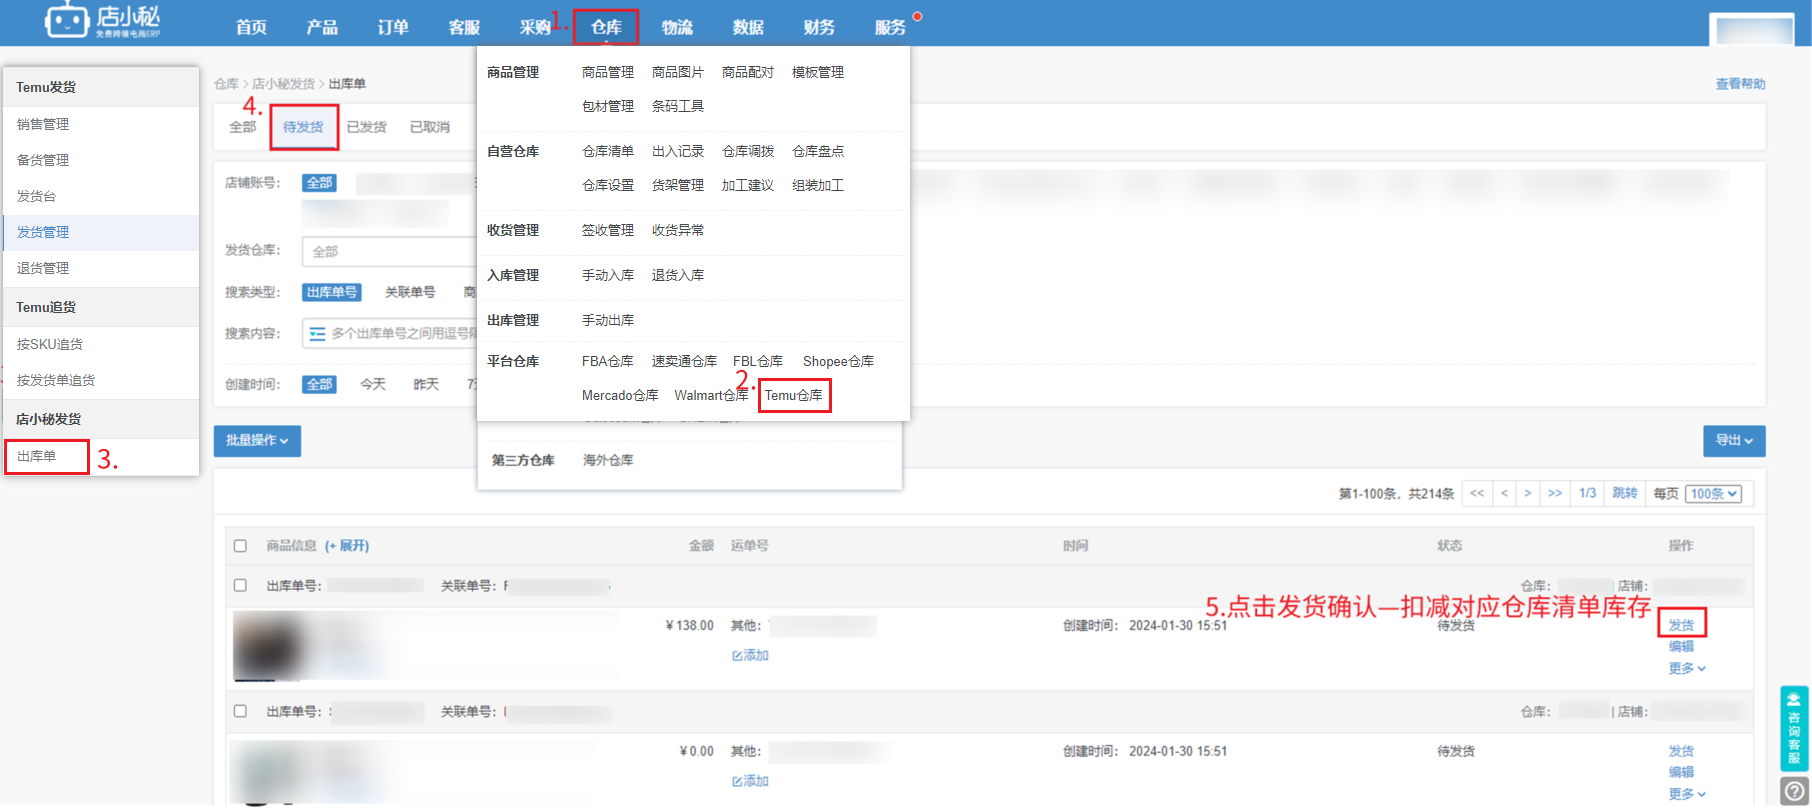Open the 每页 100条 page size dropdown

pos(1714,494)
